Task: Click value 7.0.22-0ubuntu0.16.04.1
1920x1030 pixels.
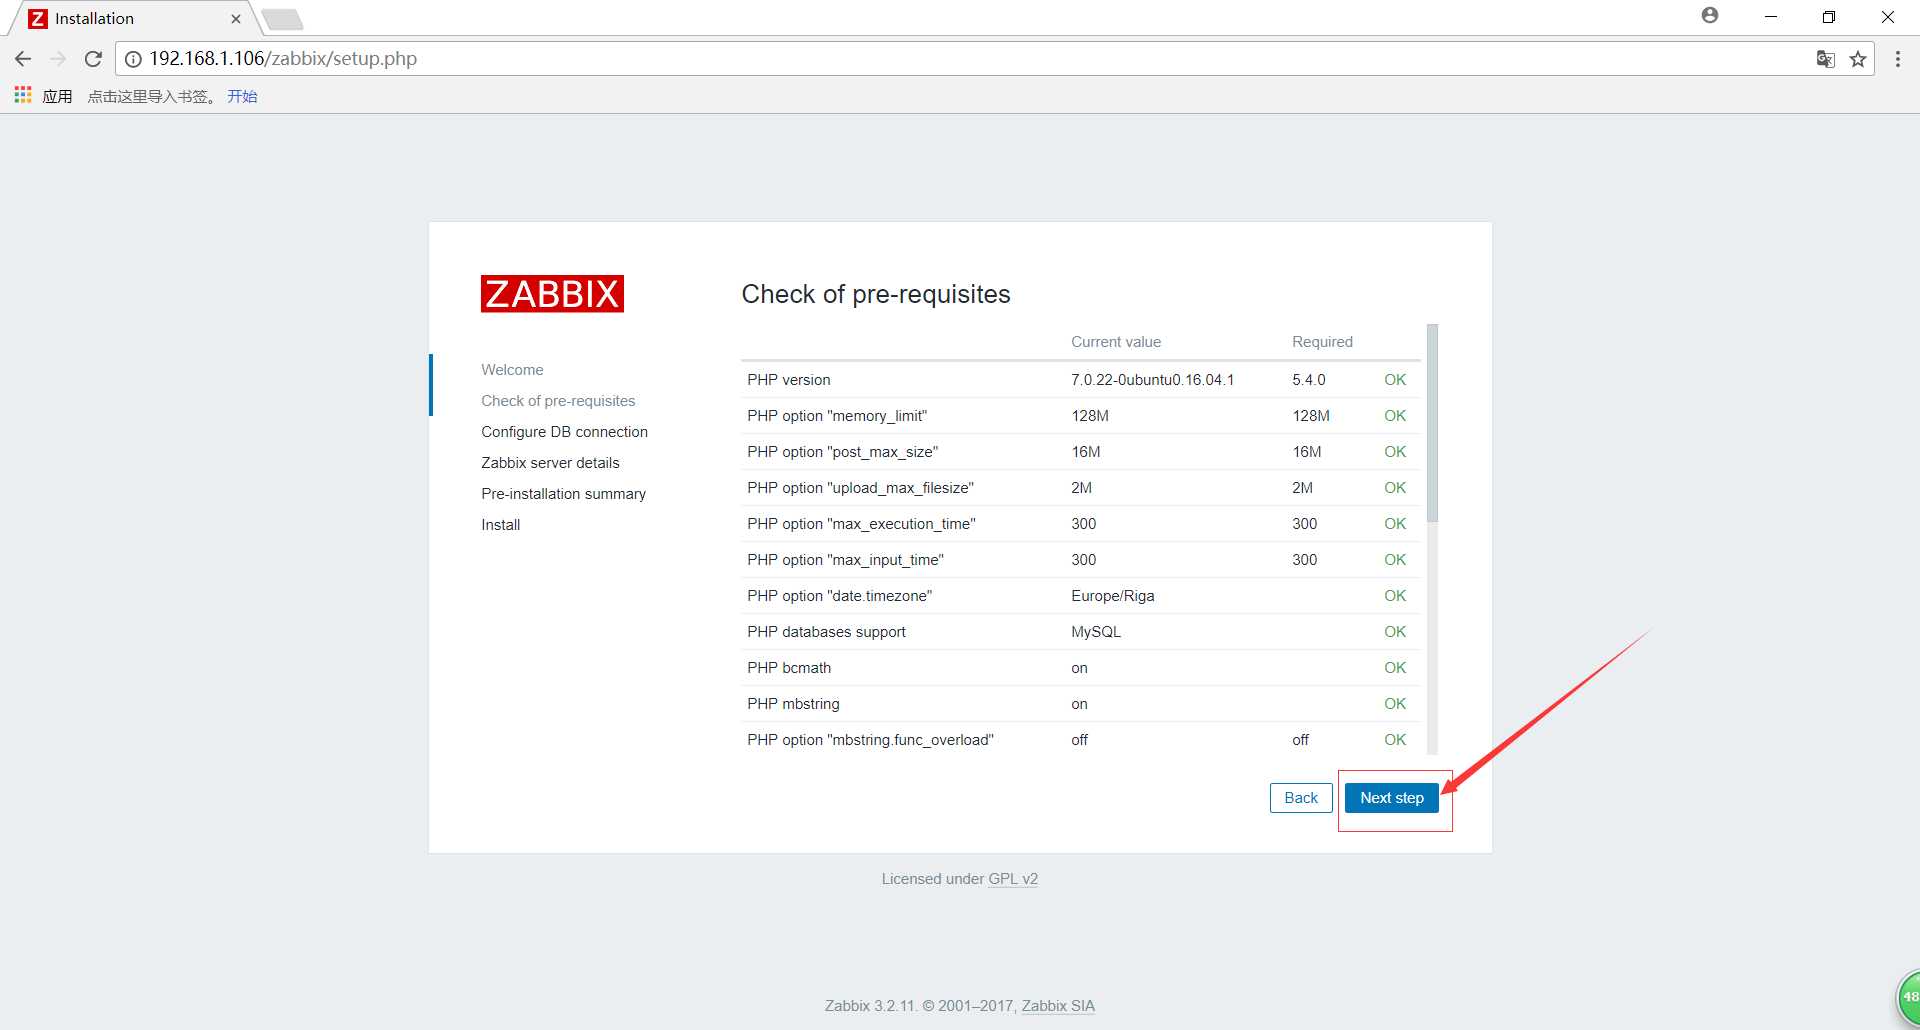Action: tap(1152, 380)
